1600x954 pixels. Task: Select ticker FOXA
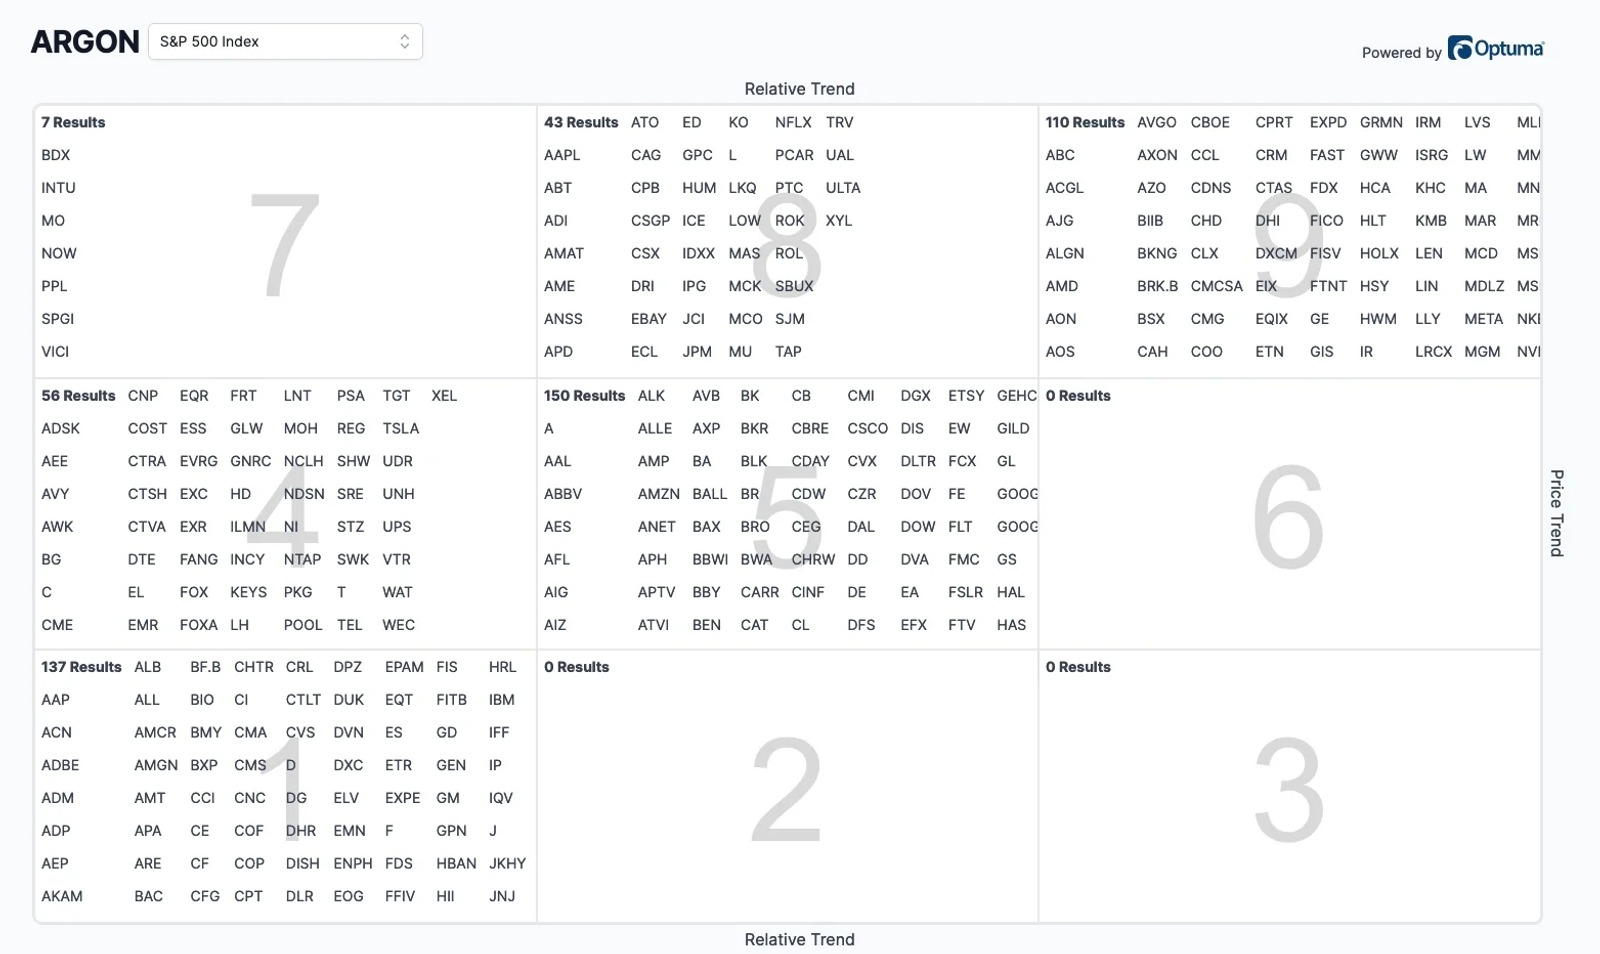coord(199,625)
